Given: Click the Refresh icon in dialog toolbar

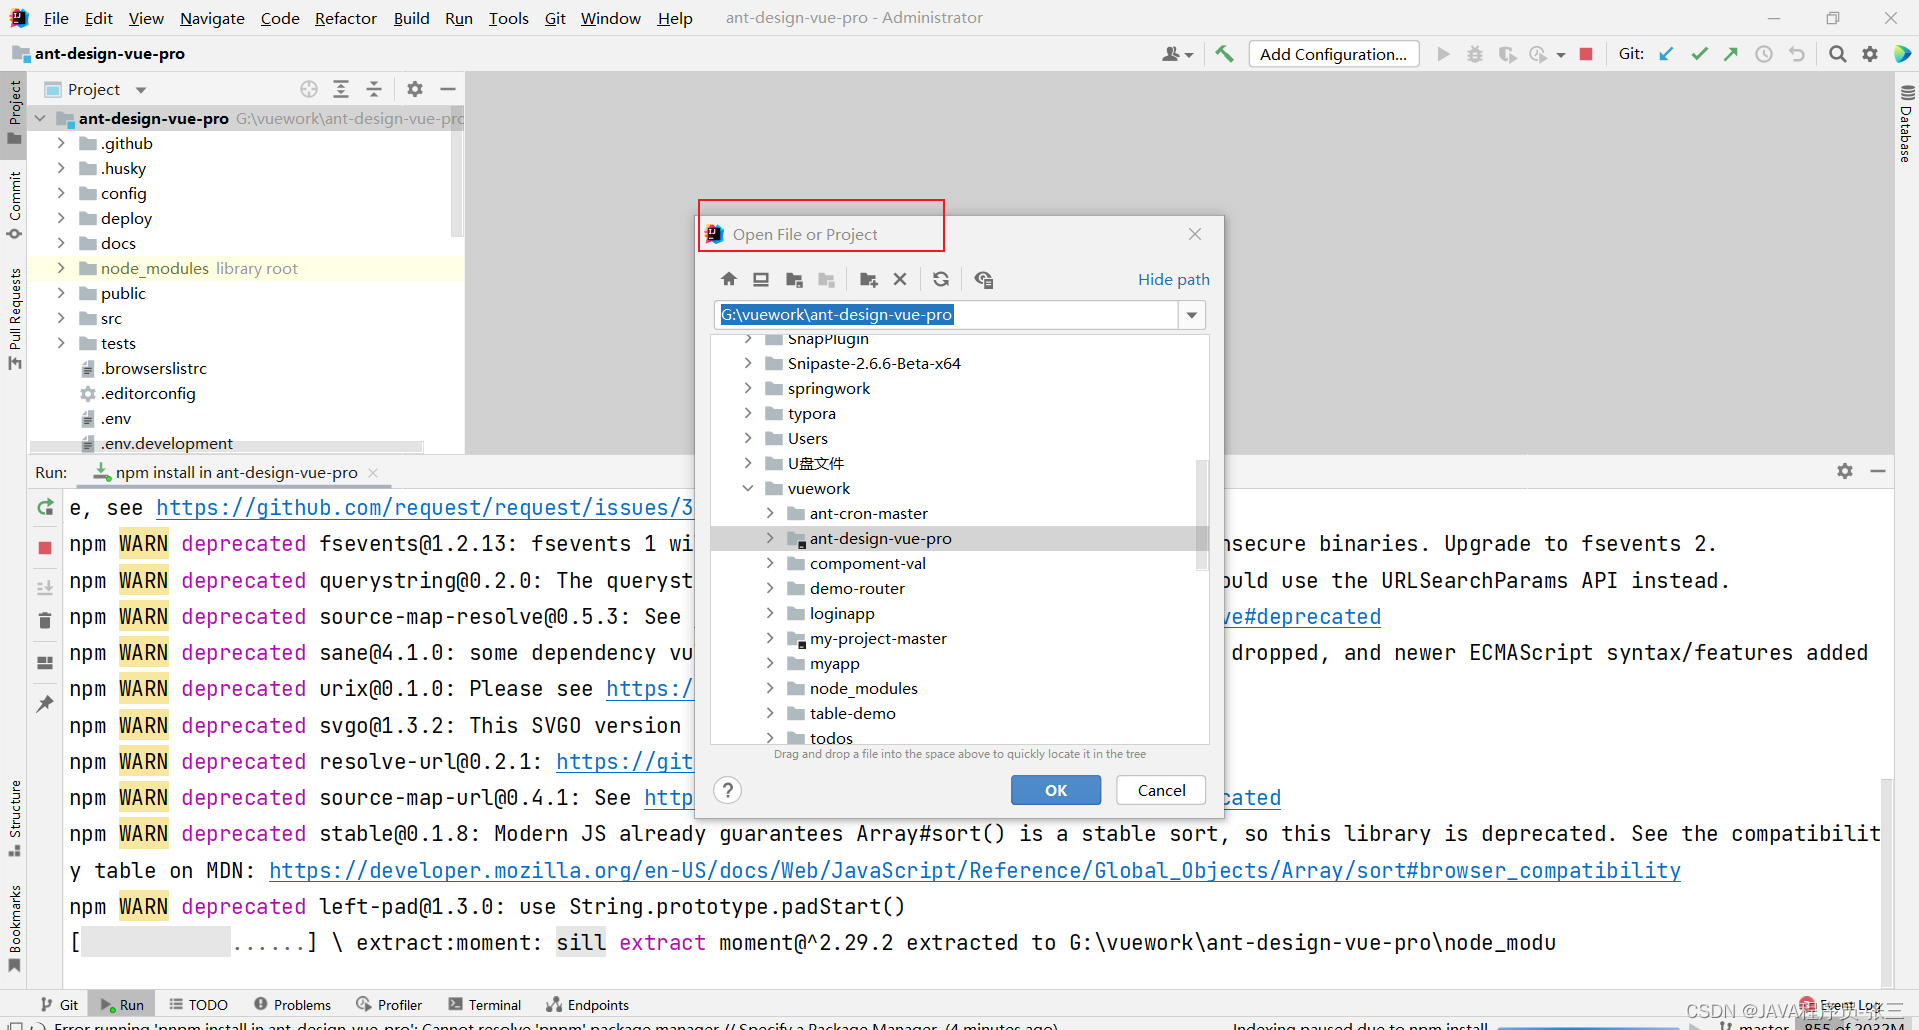Looking at the screenshot, I should point(941,280).
